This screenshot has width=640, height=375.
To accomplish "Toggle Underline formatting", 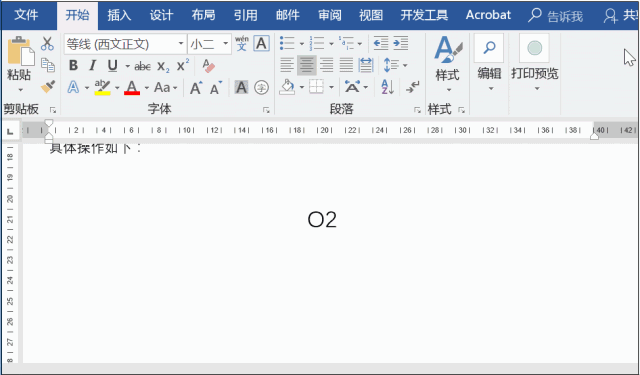I will tap(112, 65).
